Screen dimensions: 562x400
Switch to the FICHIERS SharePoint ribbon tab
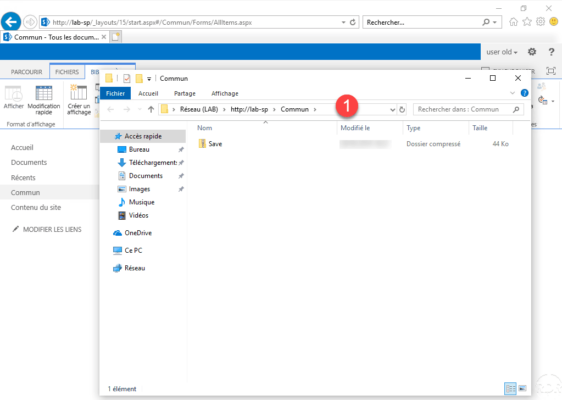(67, 72)
